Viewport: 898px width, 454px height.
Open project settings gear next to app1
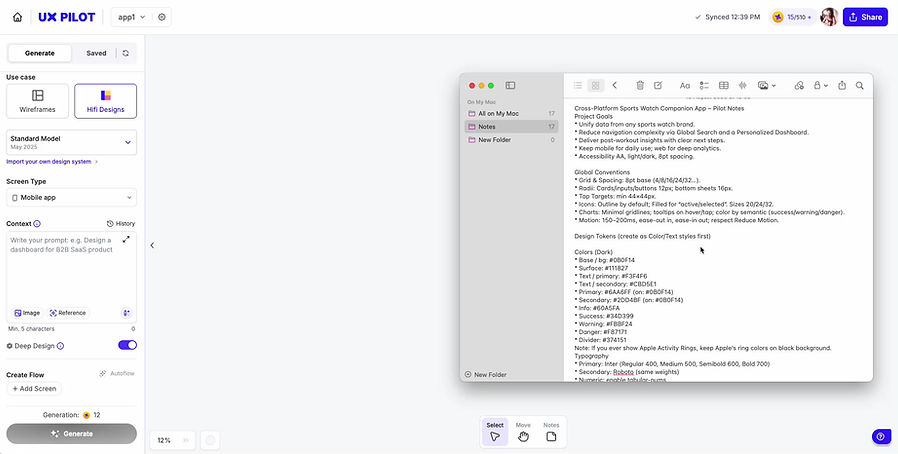[x=162, y=17]
